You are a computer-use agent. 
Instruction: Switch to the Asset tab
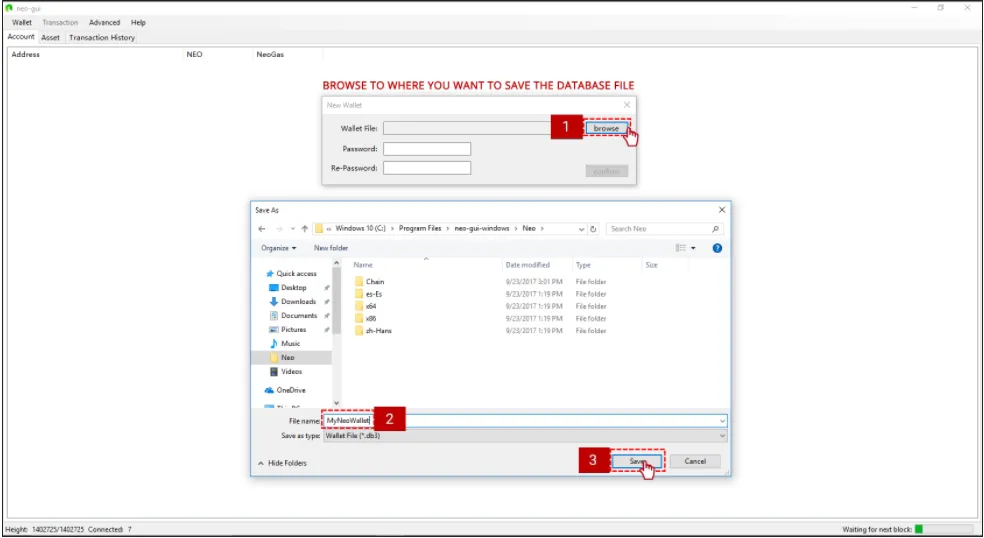(50, 38)
